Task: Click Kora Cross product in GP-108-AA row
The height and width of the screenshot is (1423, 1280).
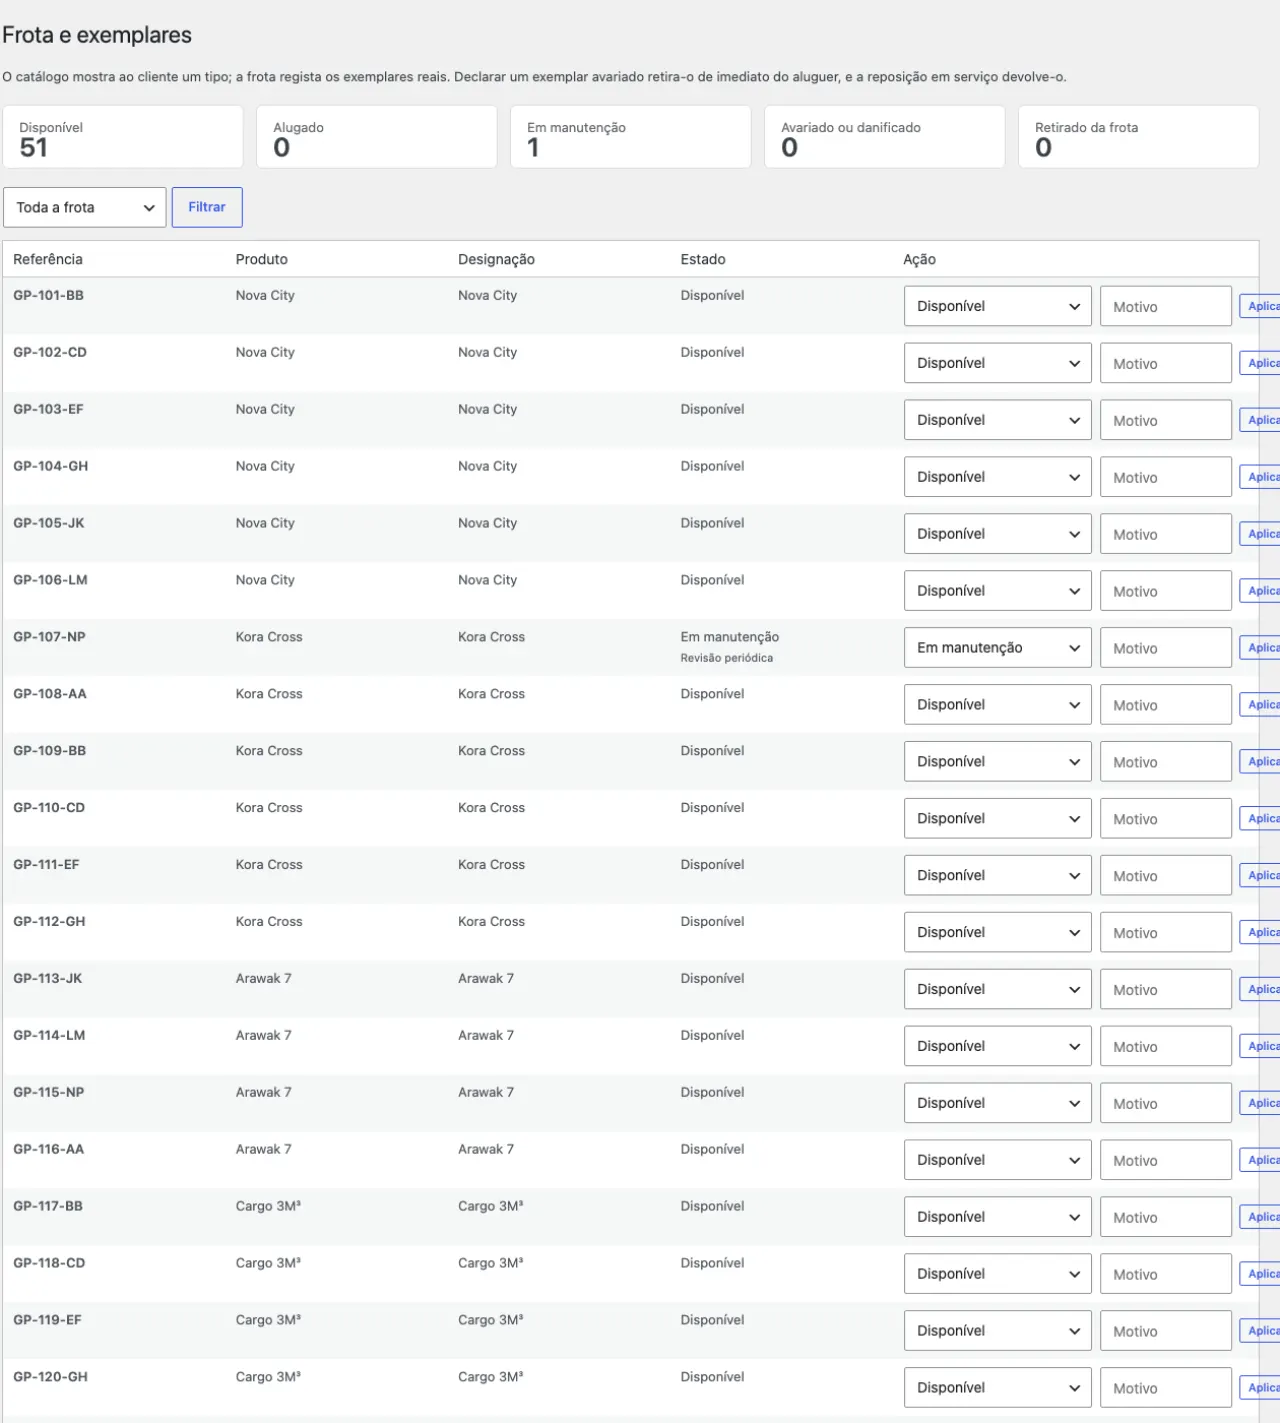Action: click(269, 694)
